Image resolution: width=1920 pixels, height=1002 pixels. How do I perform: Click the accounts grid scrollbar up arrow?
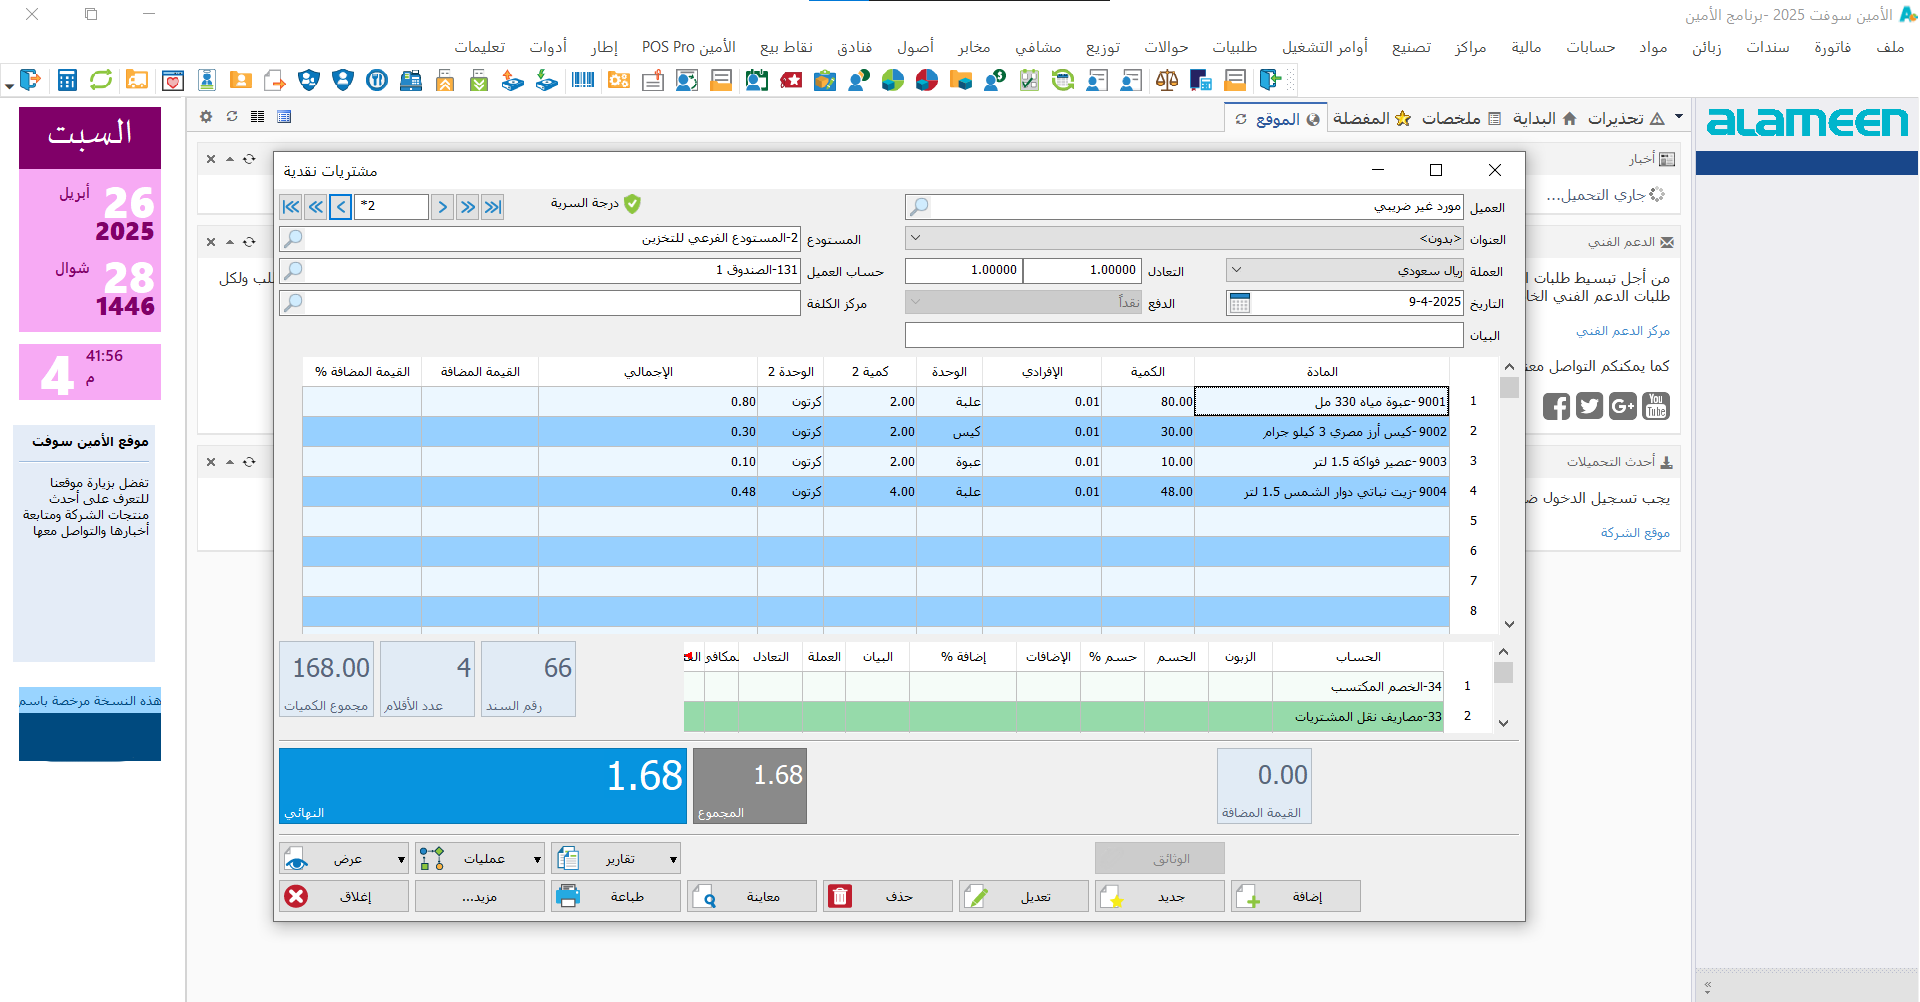click(1503, 652)
